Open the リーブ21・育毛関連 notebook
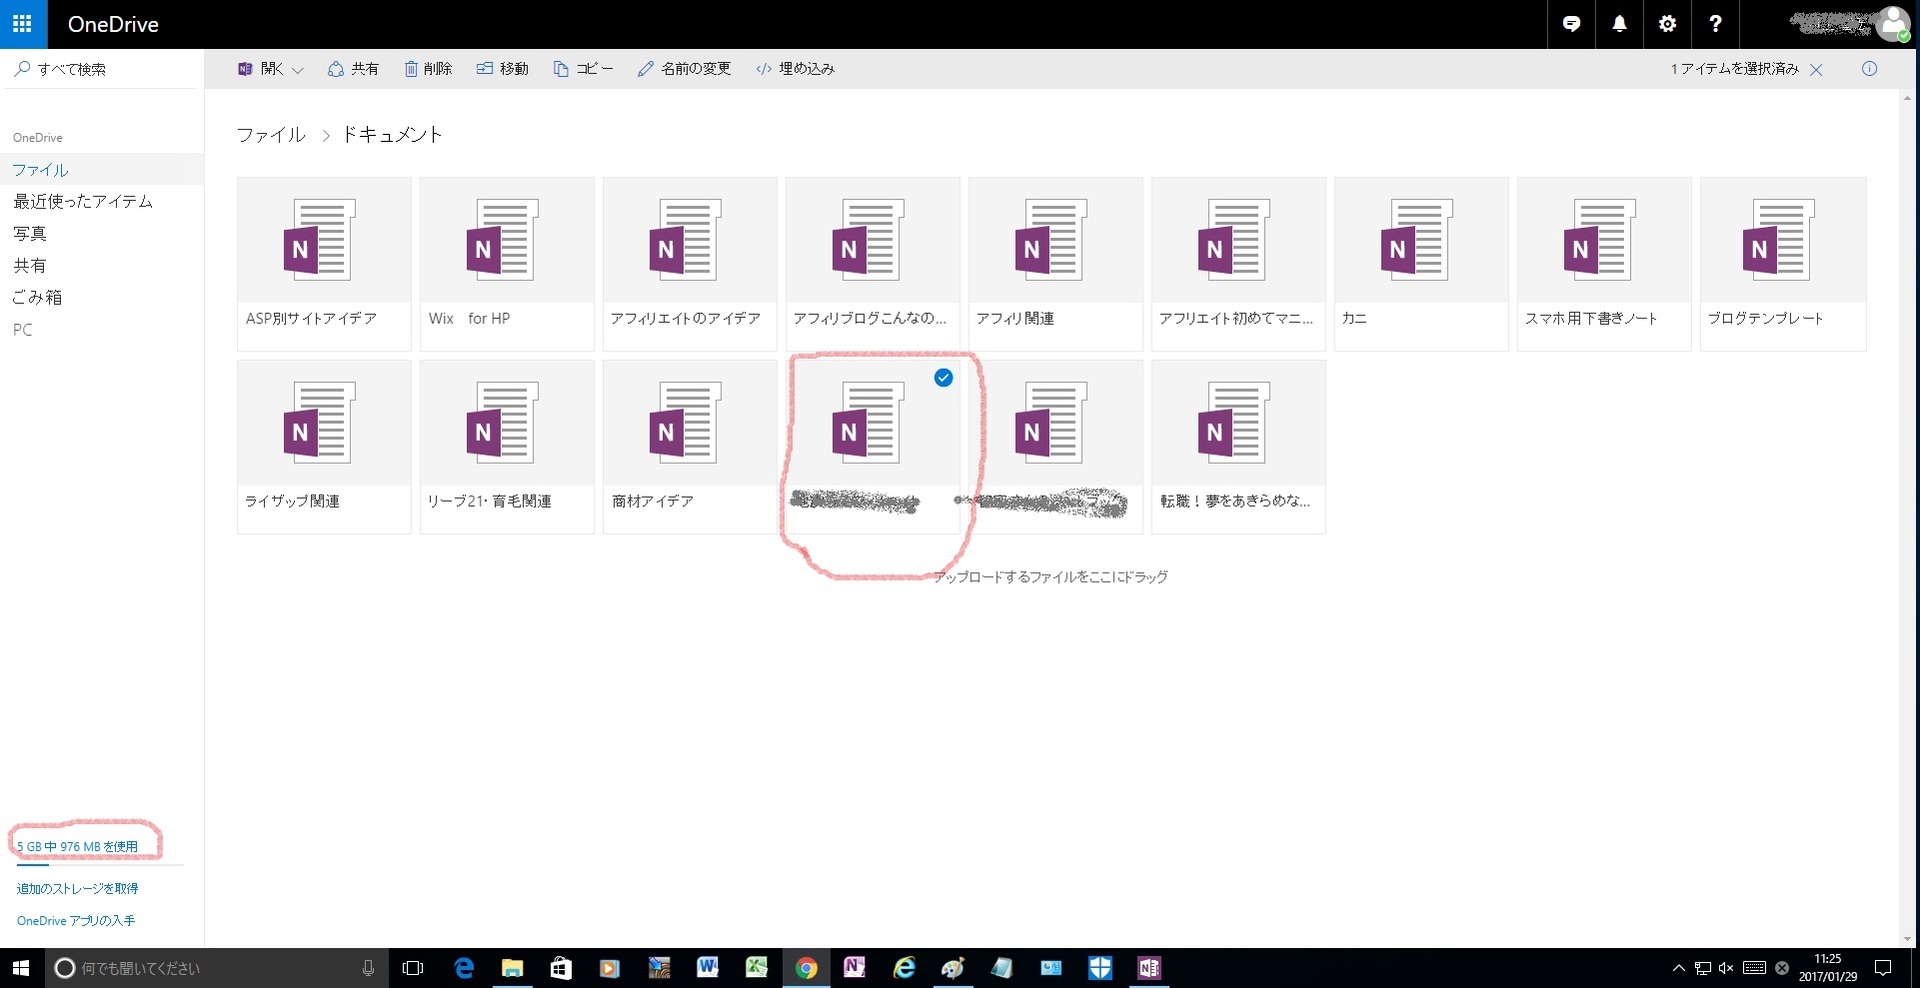Image resolution: width=1920 pixels, height=988 pixels. click(507, 447)
